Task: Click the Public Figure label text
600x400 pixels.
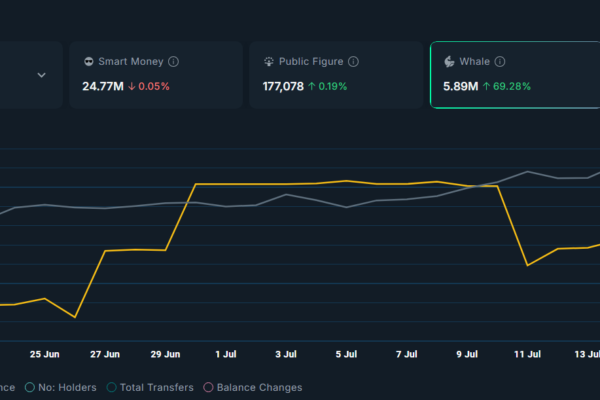Action: (311, 61)
